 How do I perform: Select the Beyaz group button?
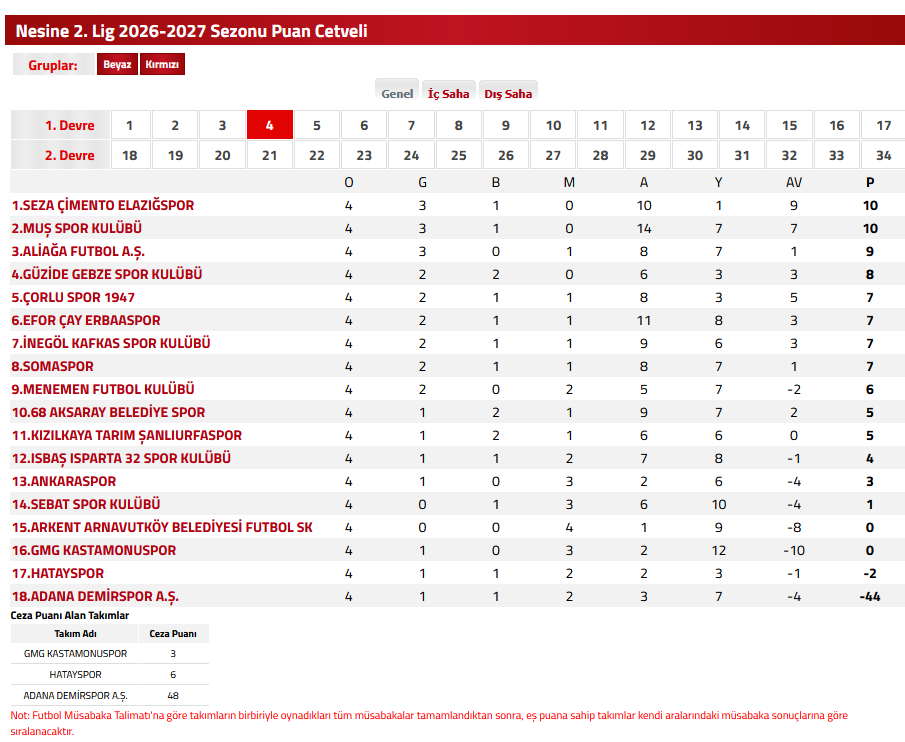pos(117,64)
